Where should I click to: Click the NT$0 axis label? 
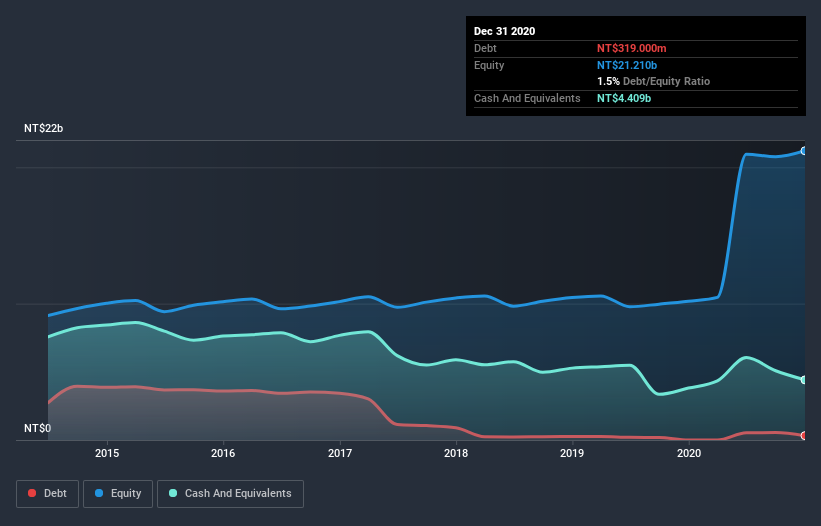(x=38, y=428)
